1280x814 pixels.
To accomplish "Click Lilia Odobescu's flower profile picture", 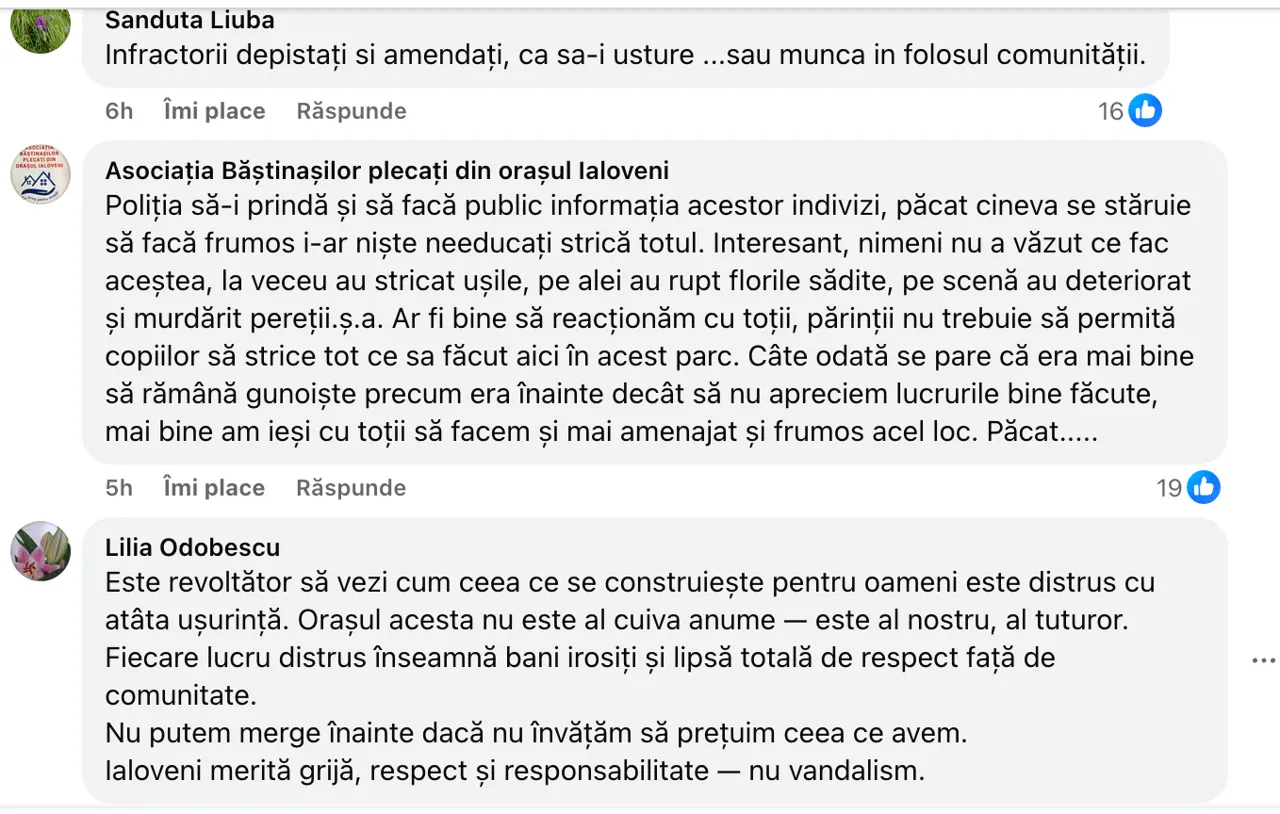I will coord(40,551).
